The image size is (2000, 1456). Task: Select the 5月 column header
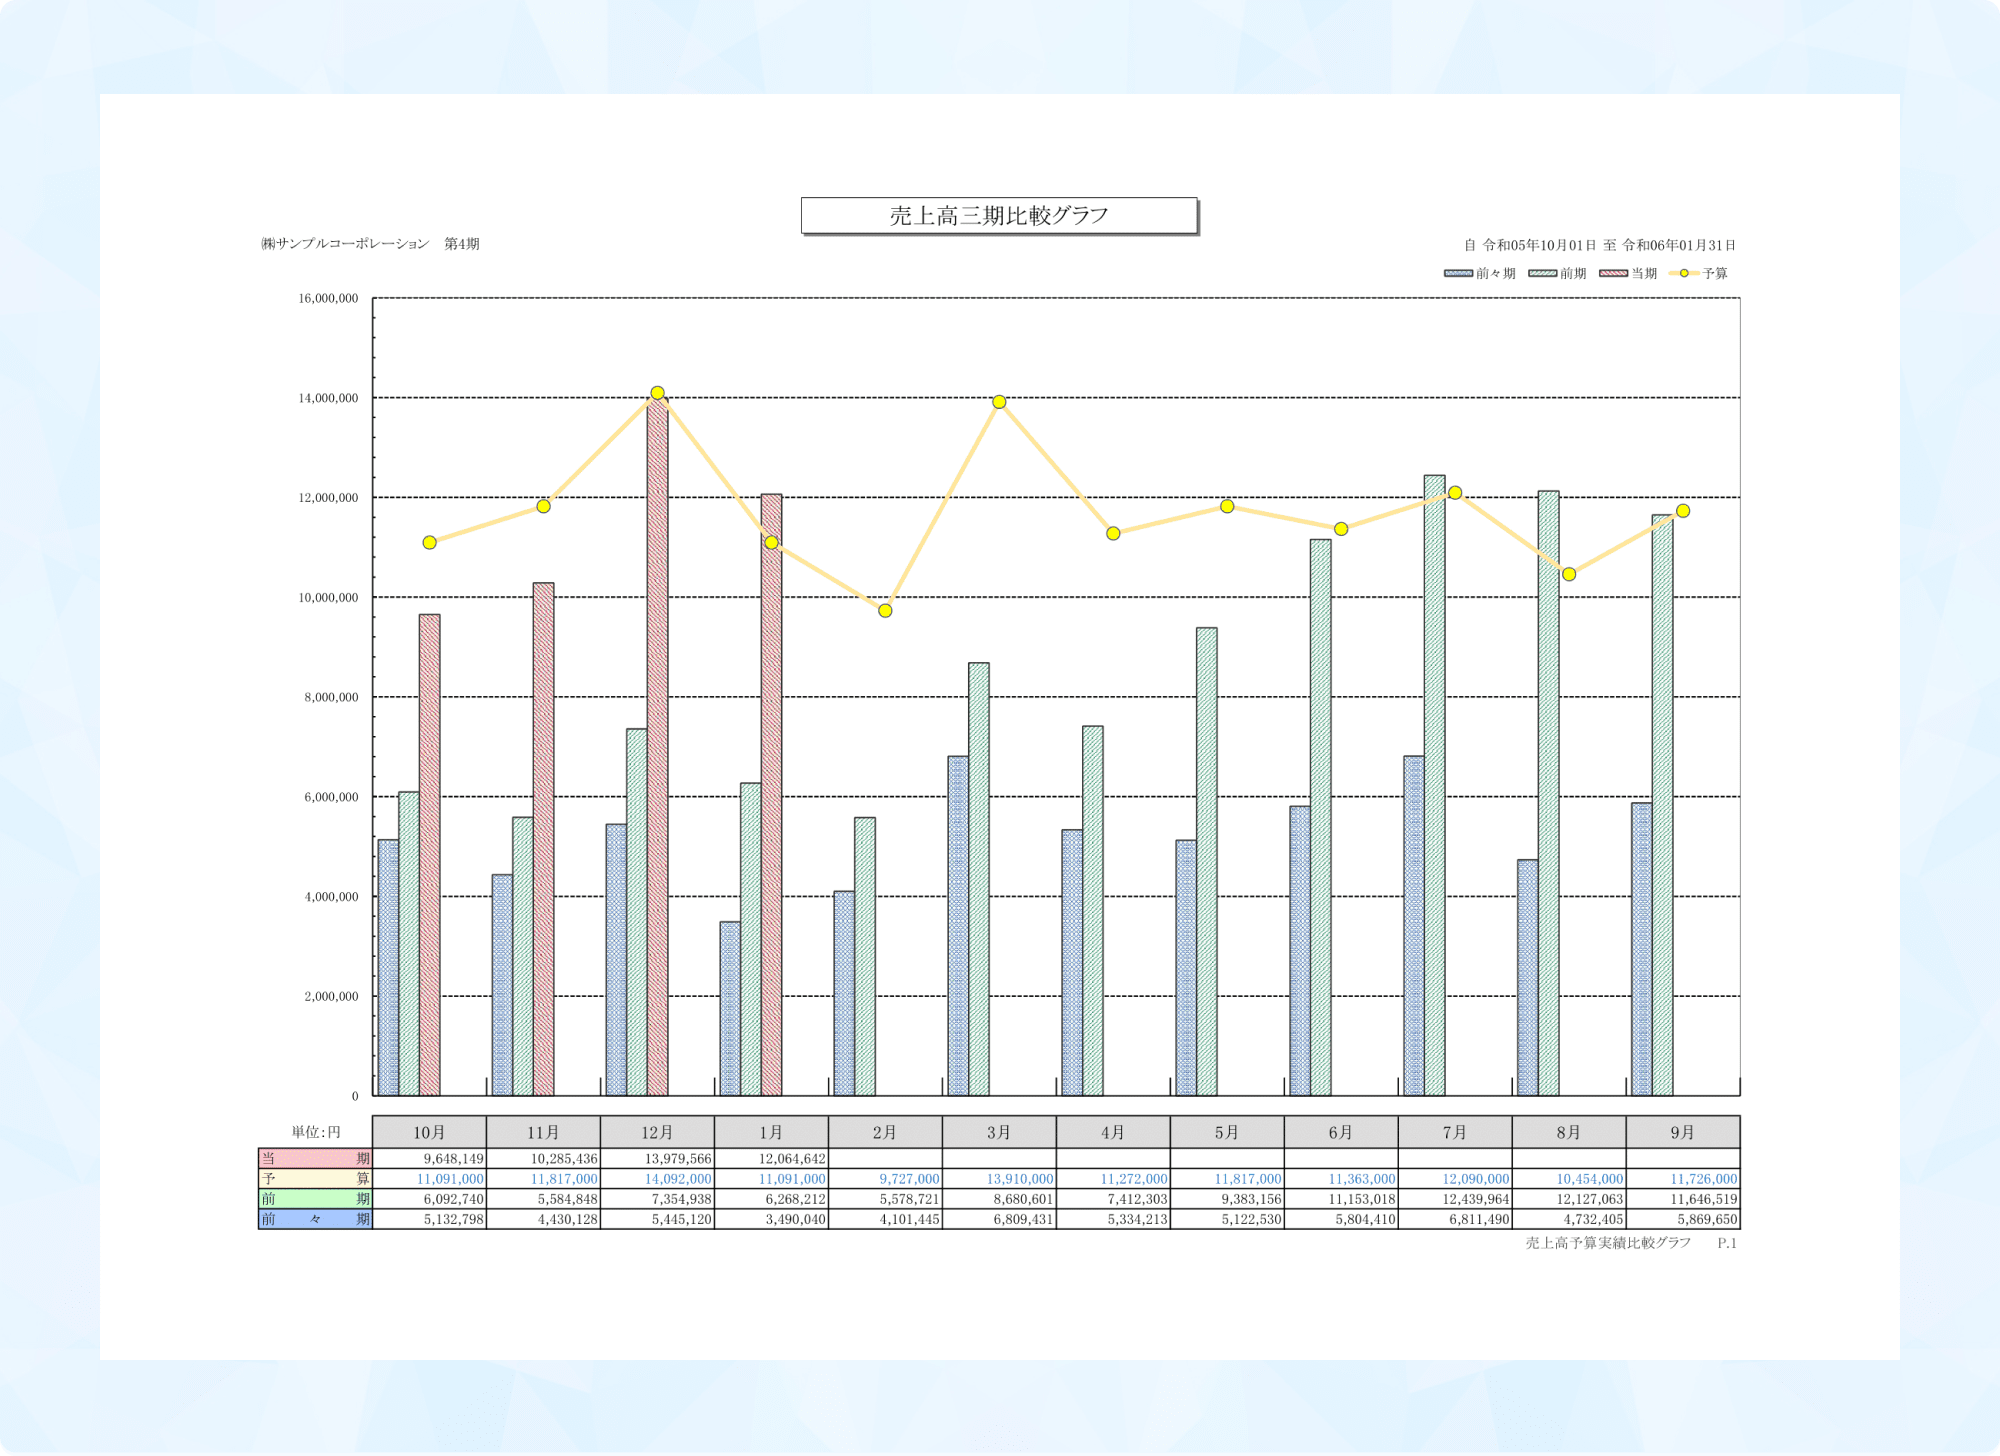point(1227,1132)
